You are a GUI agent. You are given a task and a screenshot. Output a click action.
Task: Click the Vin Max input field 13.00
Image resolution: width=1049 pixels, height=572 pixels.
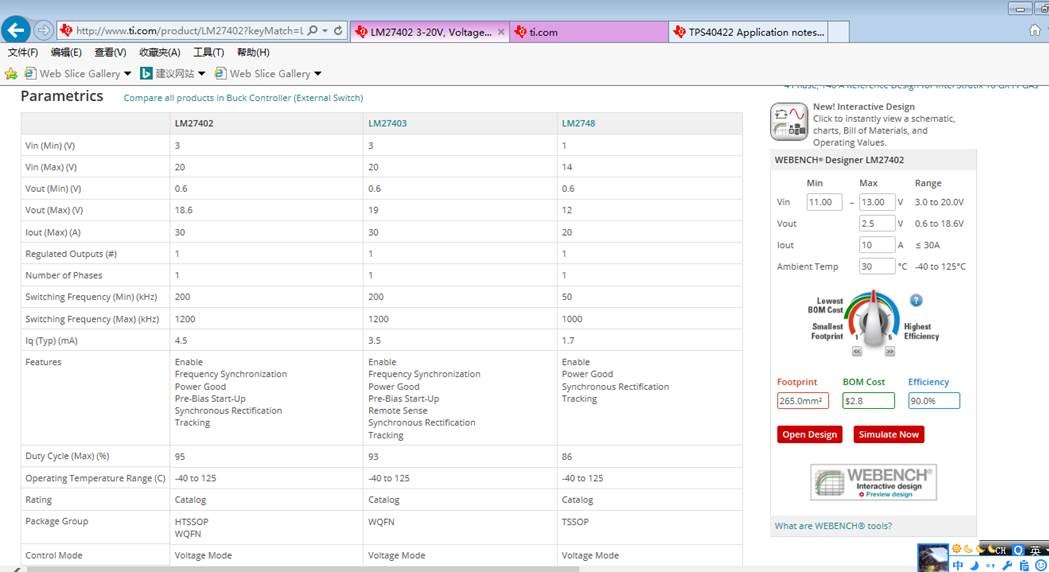click(x=877, y=202)
